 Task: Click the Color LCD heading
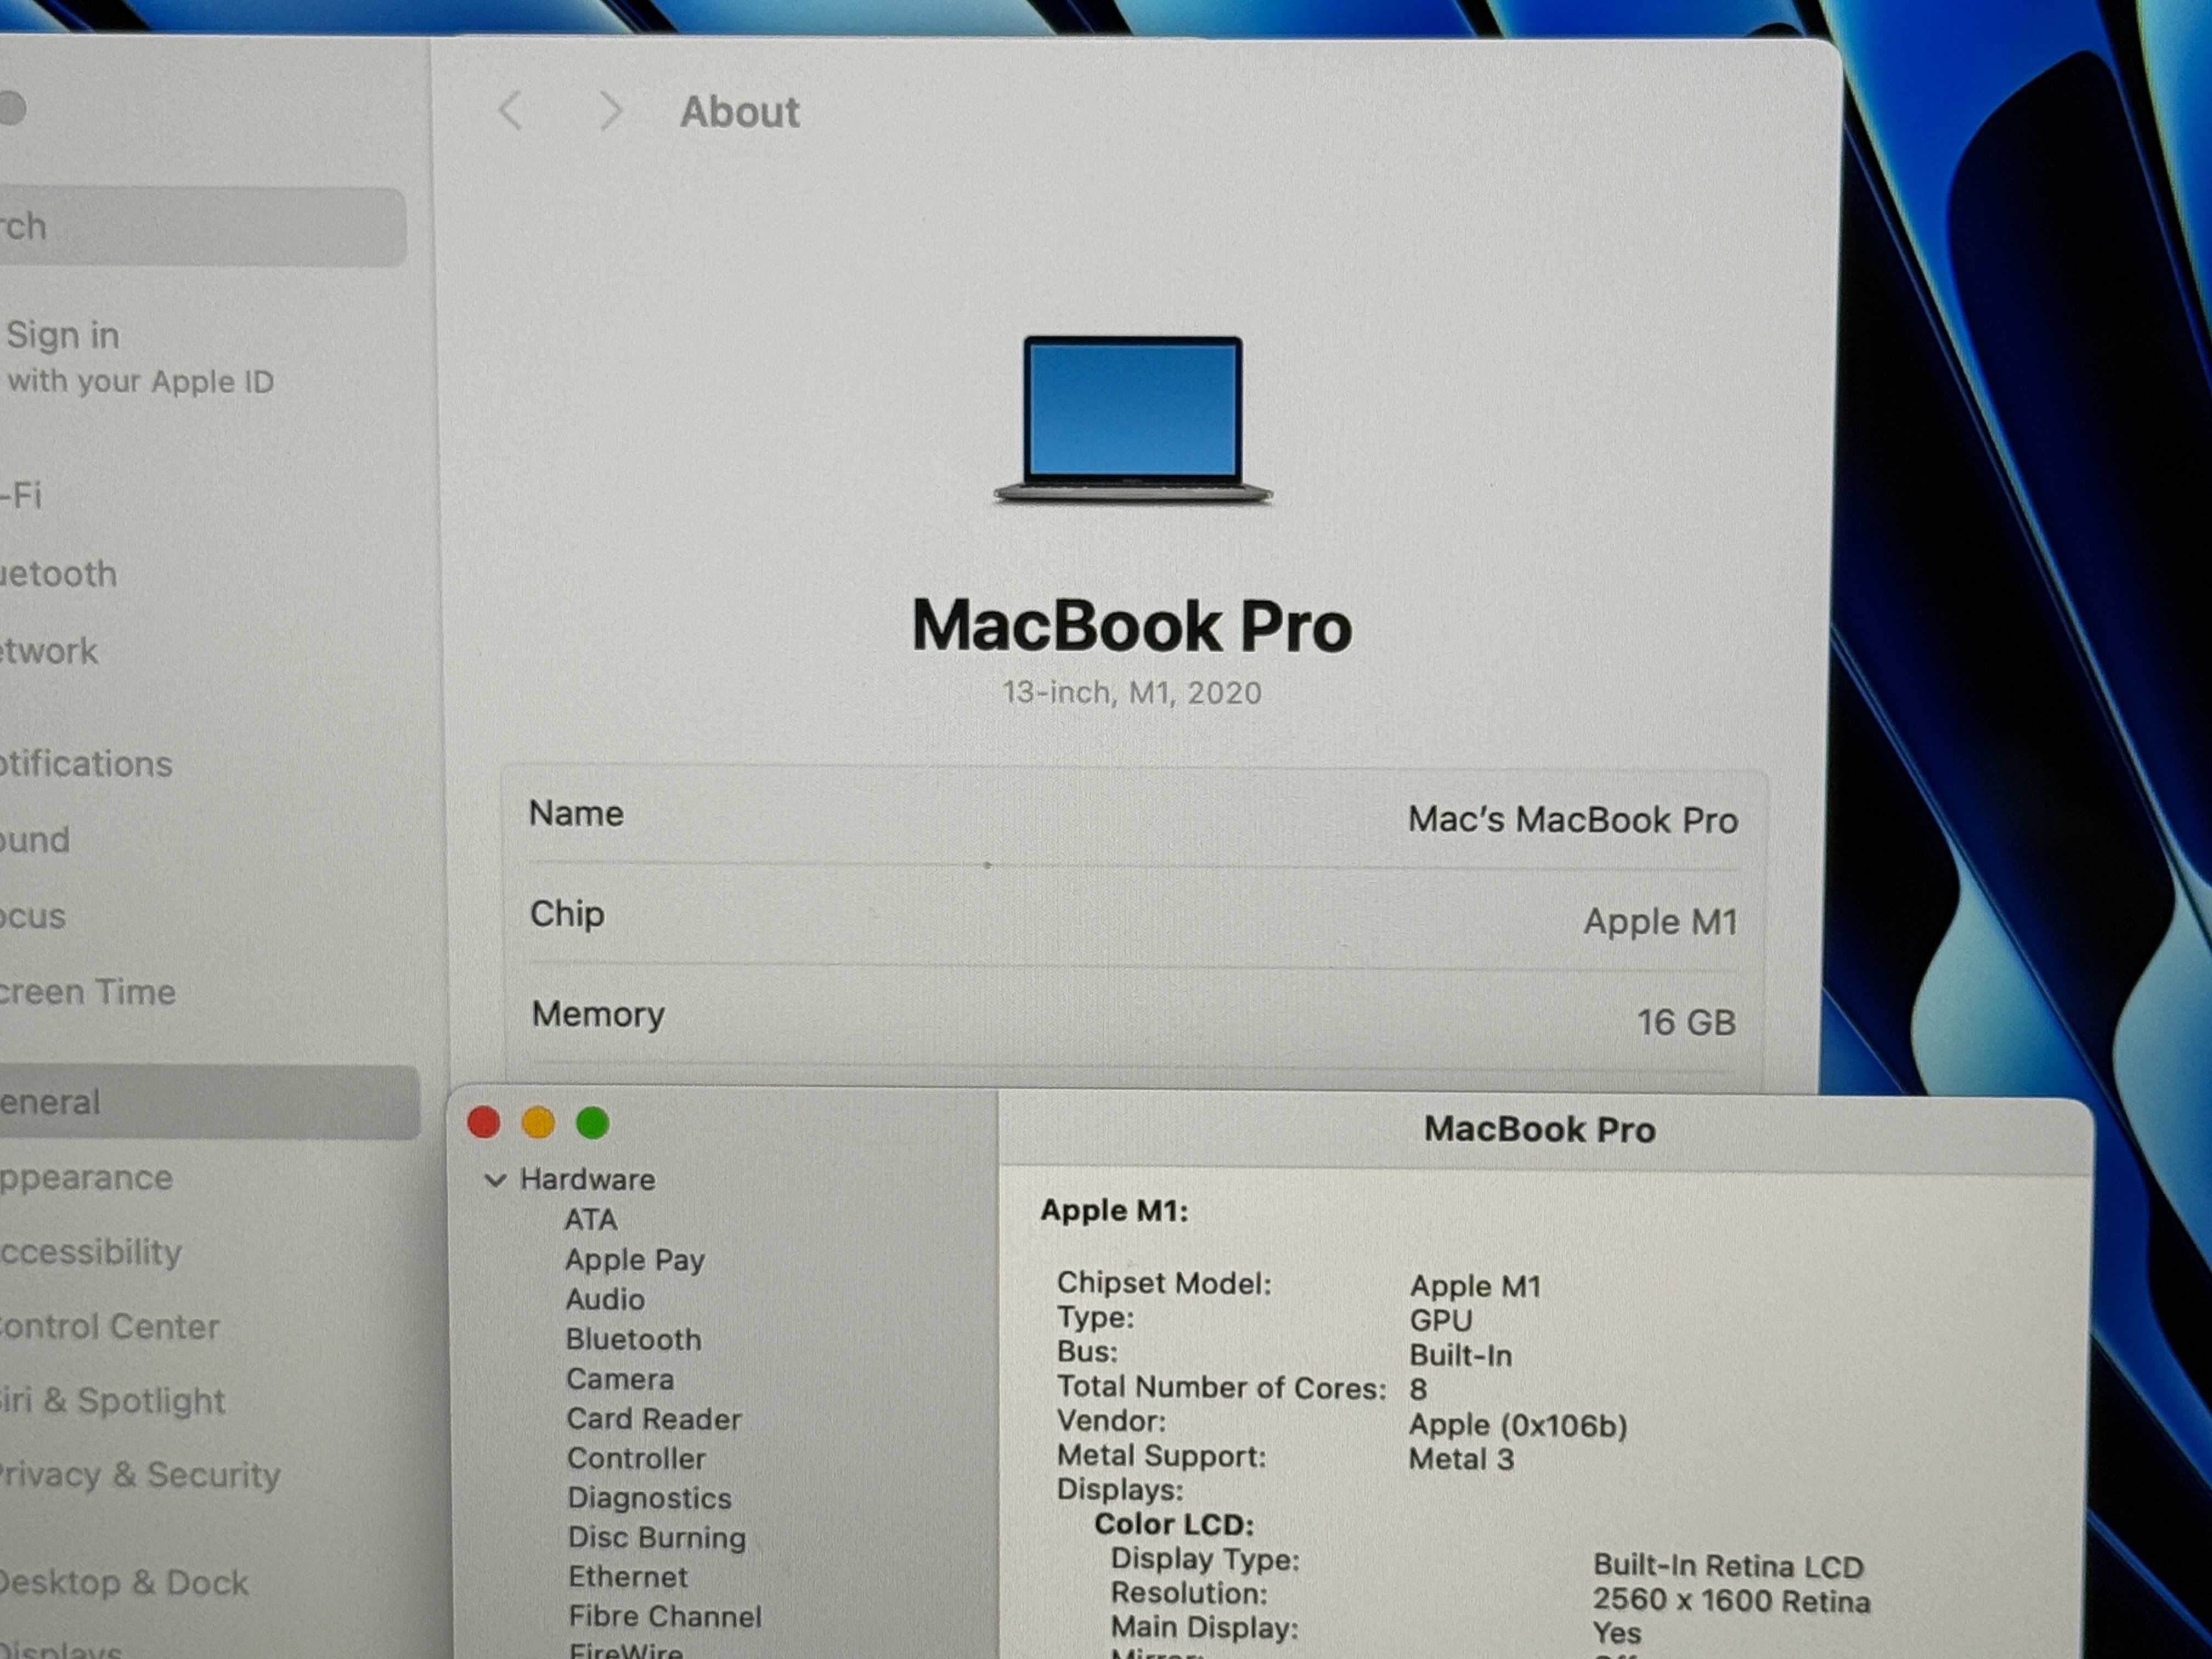point(1174,1524)
